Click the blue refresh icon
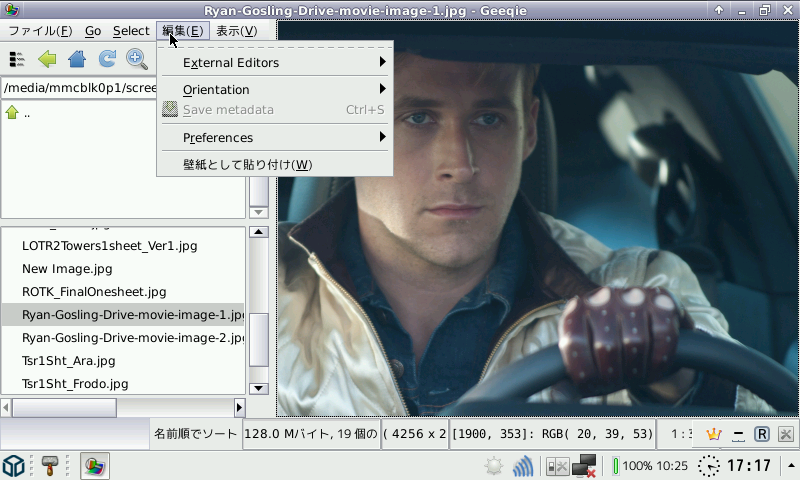This screenshot has height=480, width=800. click(107, 59)
